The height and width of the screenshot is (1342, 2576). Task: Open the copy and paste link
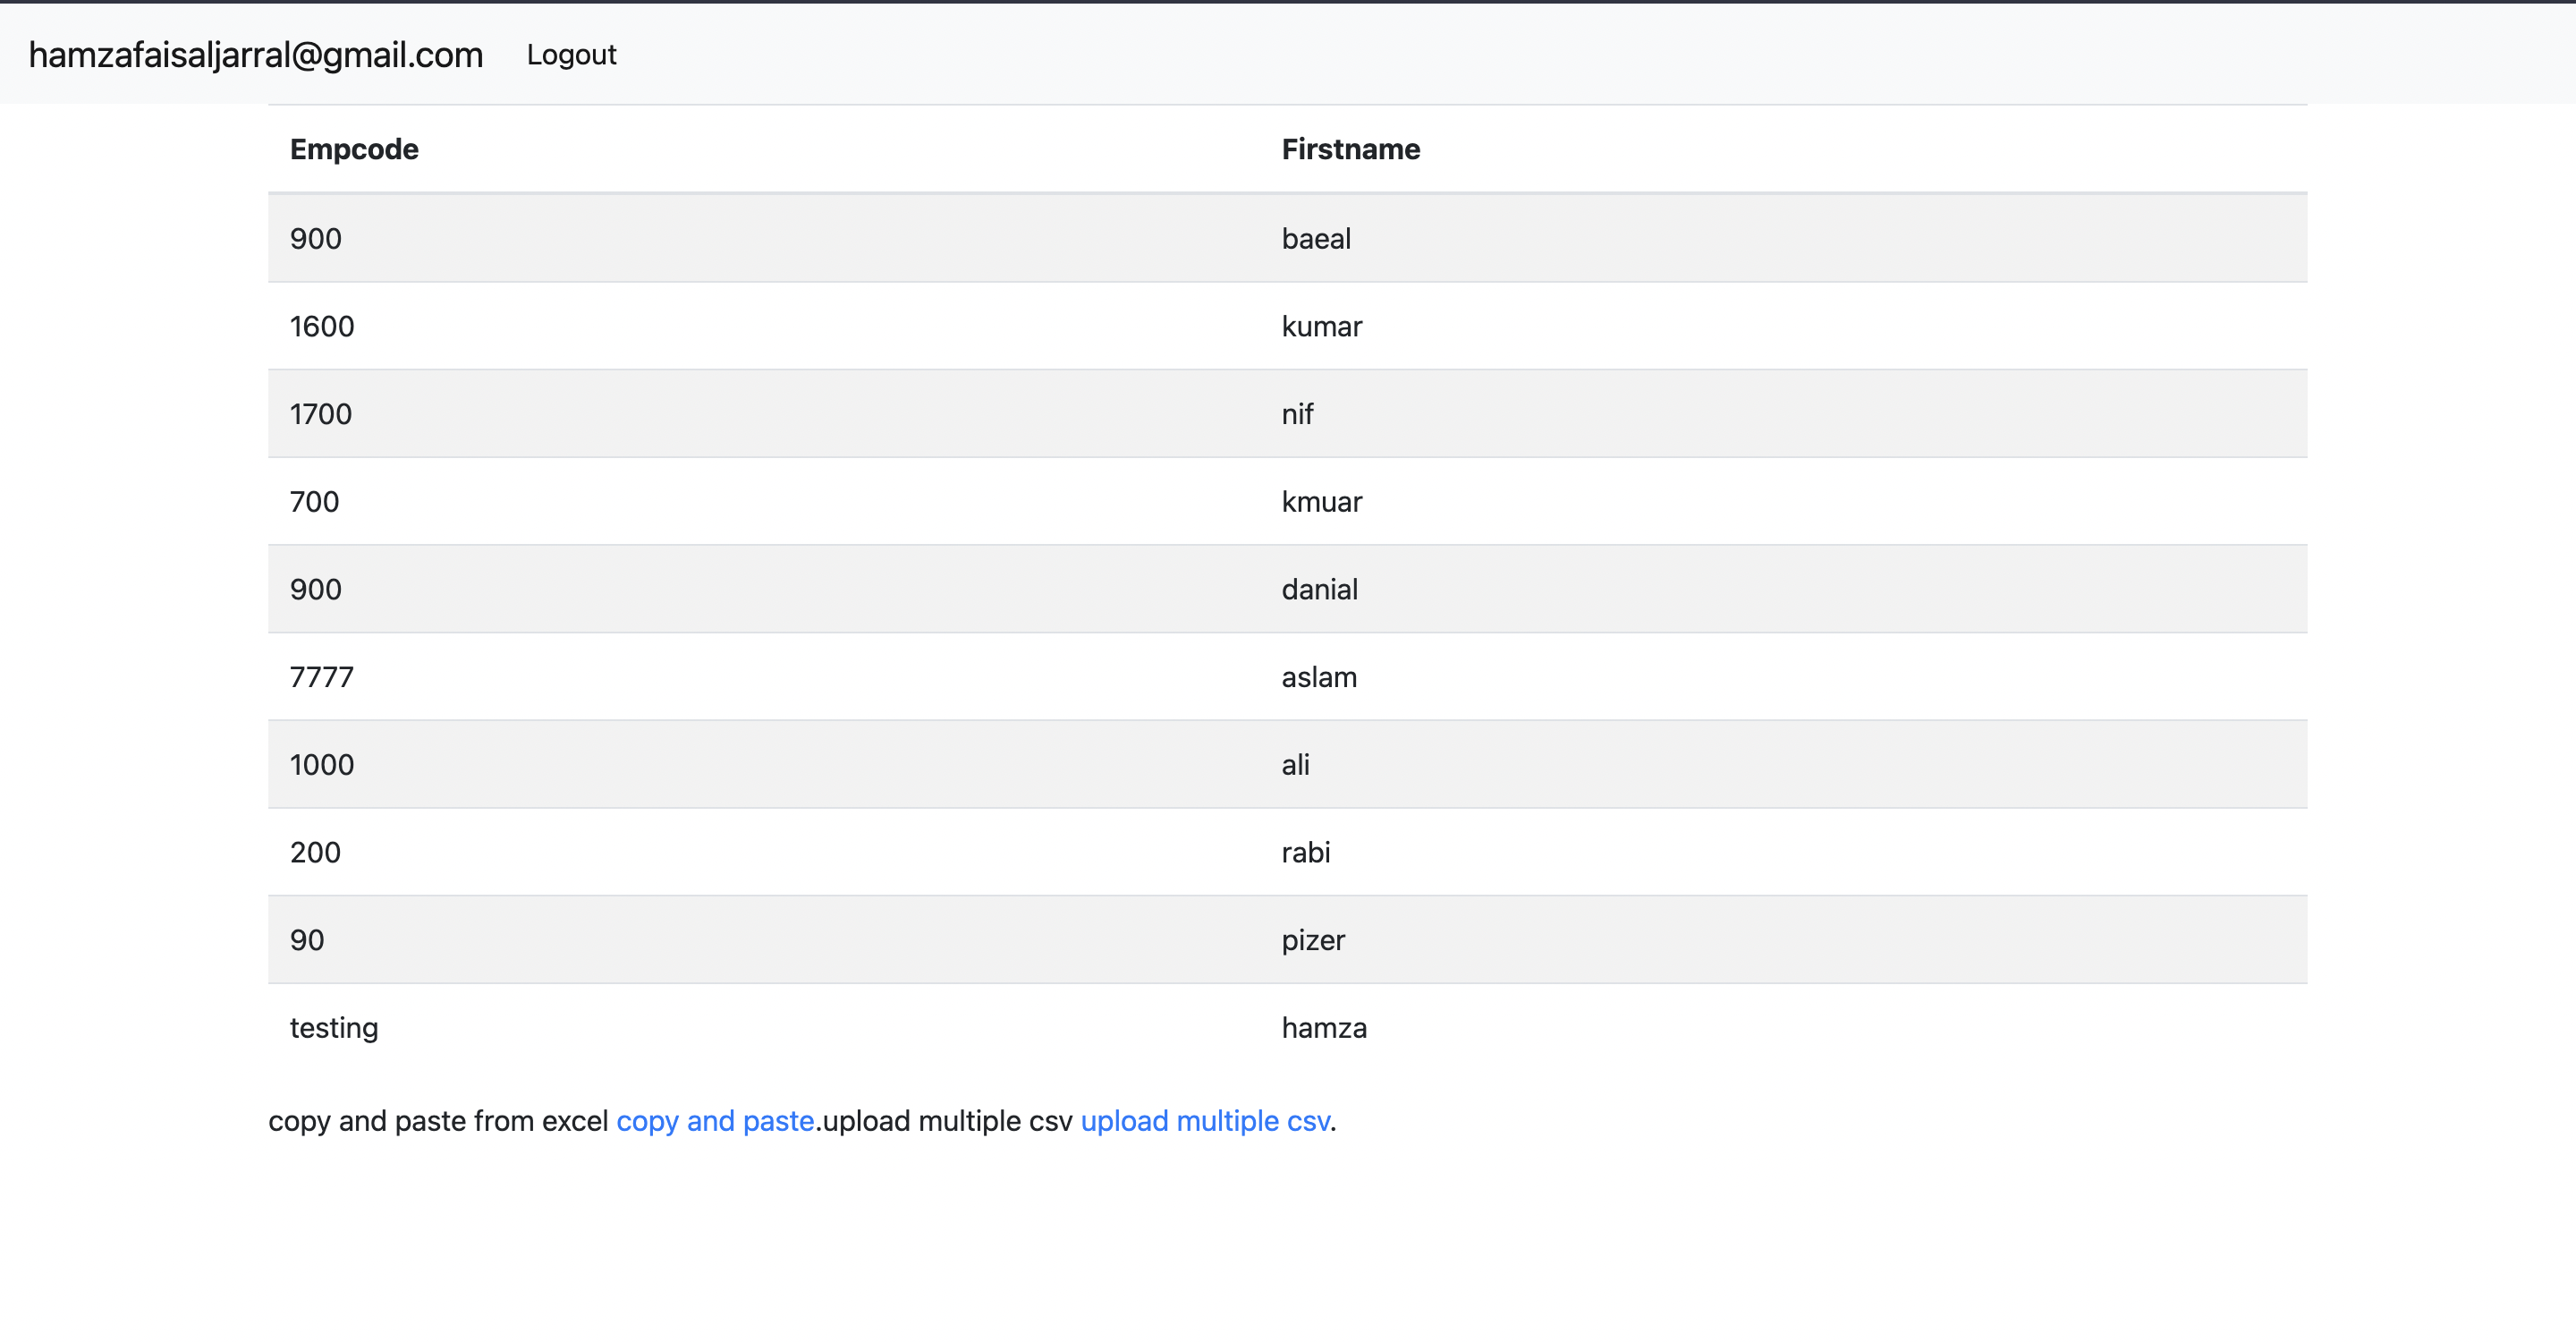click(715, 1121)
